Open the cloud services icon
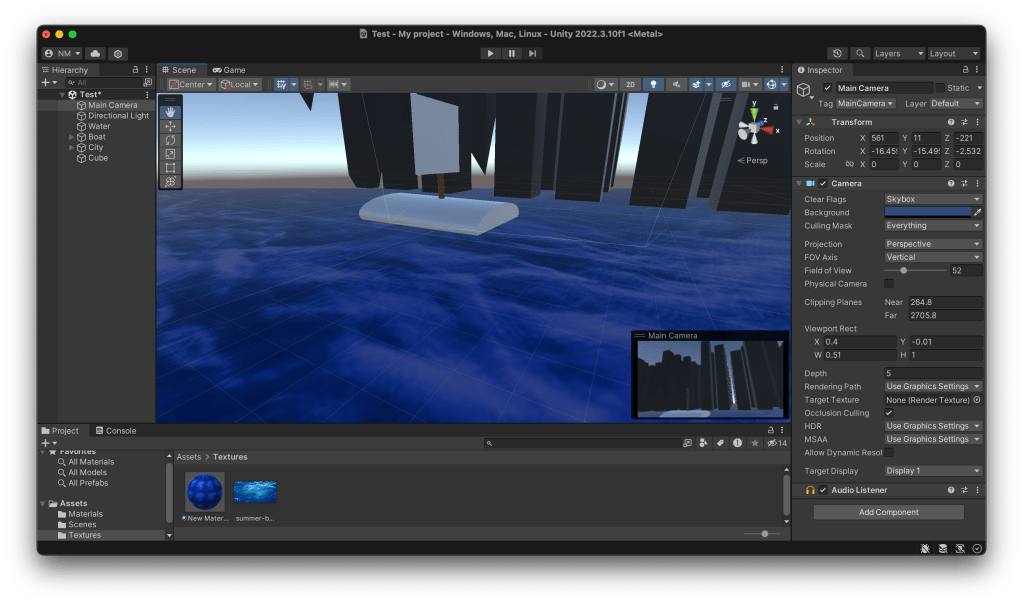The width and height of the screenshot is (1023, 604). coord(95,53)
